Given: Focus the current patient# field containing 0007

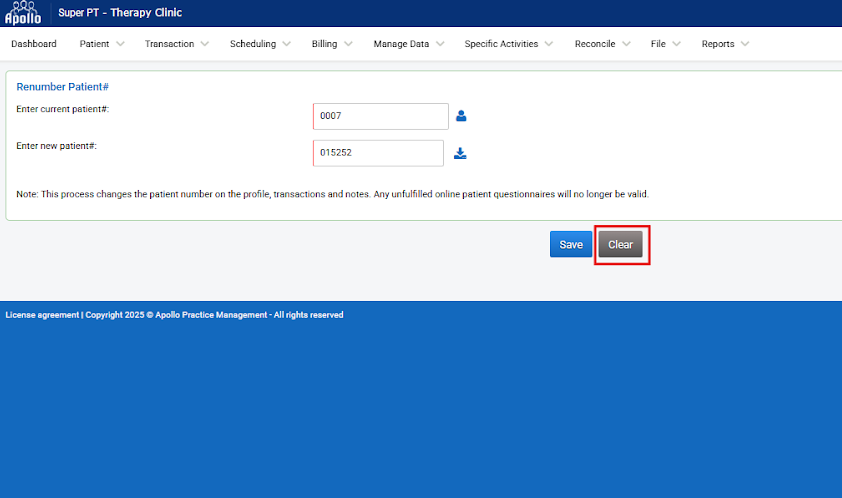Looking at the screenshot, I should pyautogui.click(x=380, y=116).
